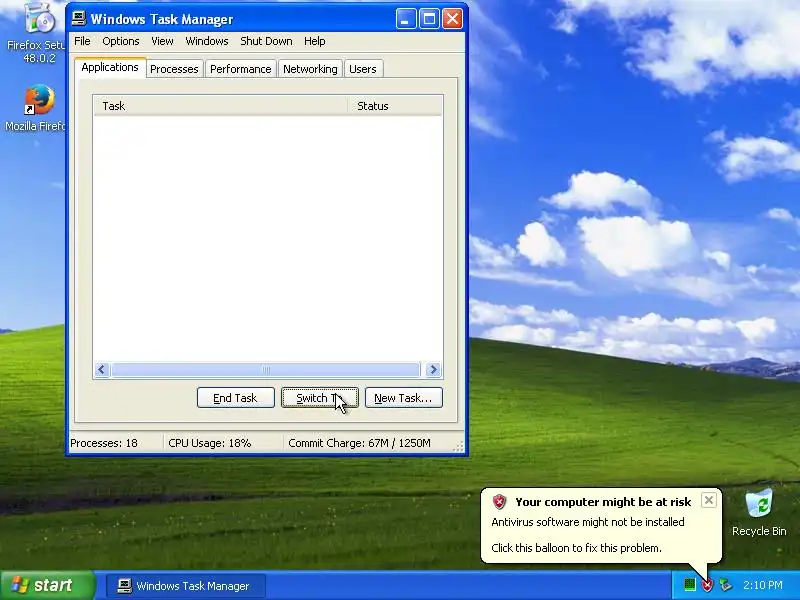Click the Commit Charge status bar text

point(359,443)
